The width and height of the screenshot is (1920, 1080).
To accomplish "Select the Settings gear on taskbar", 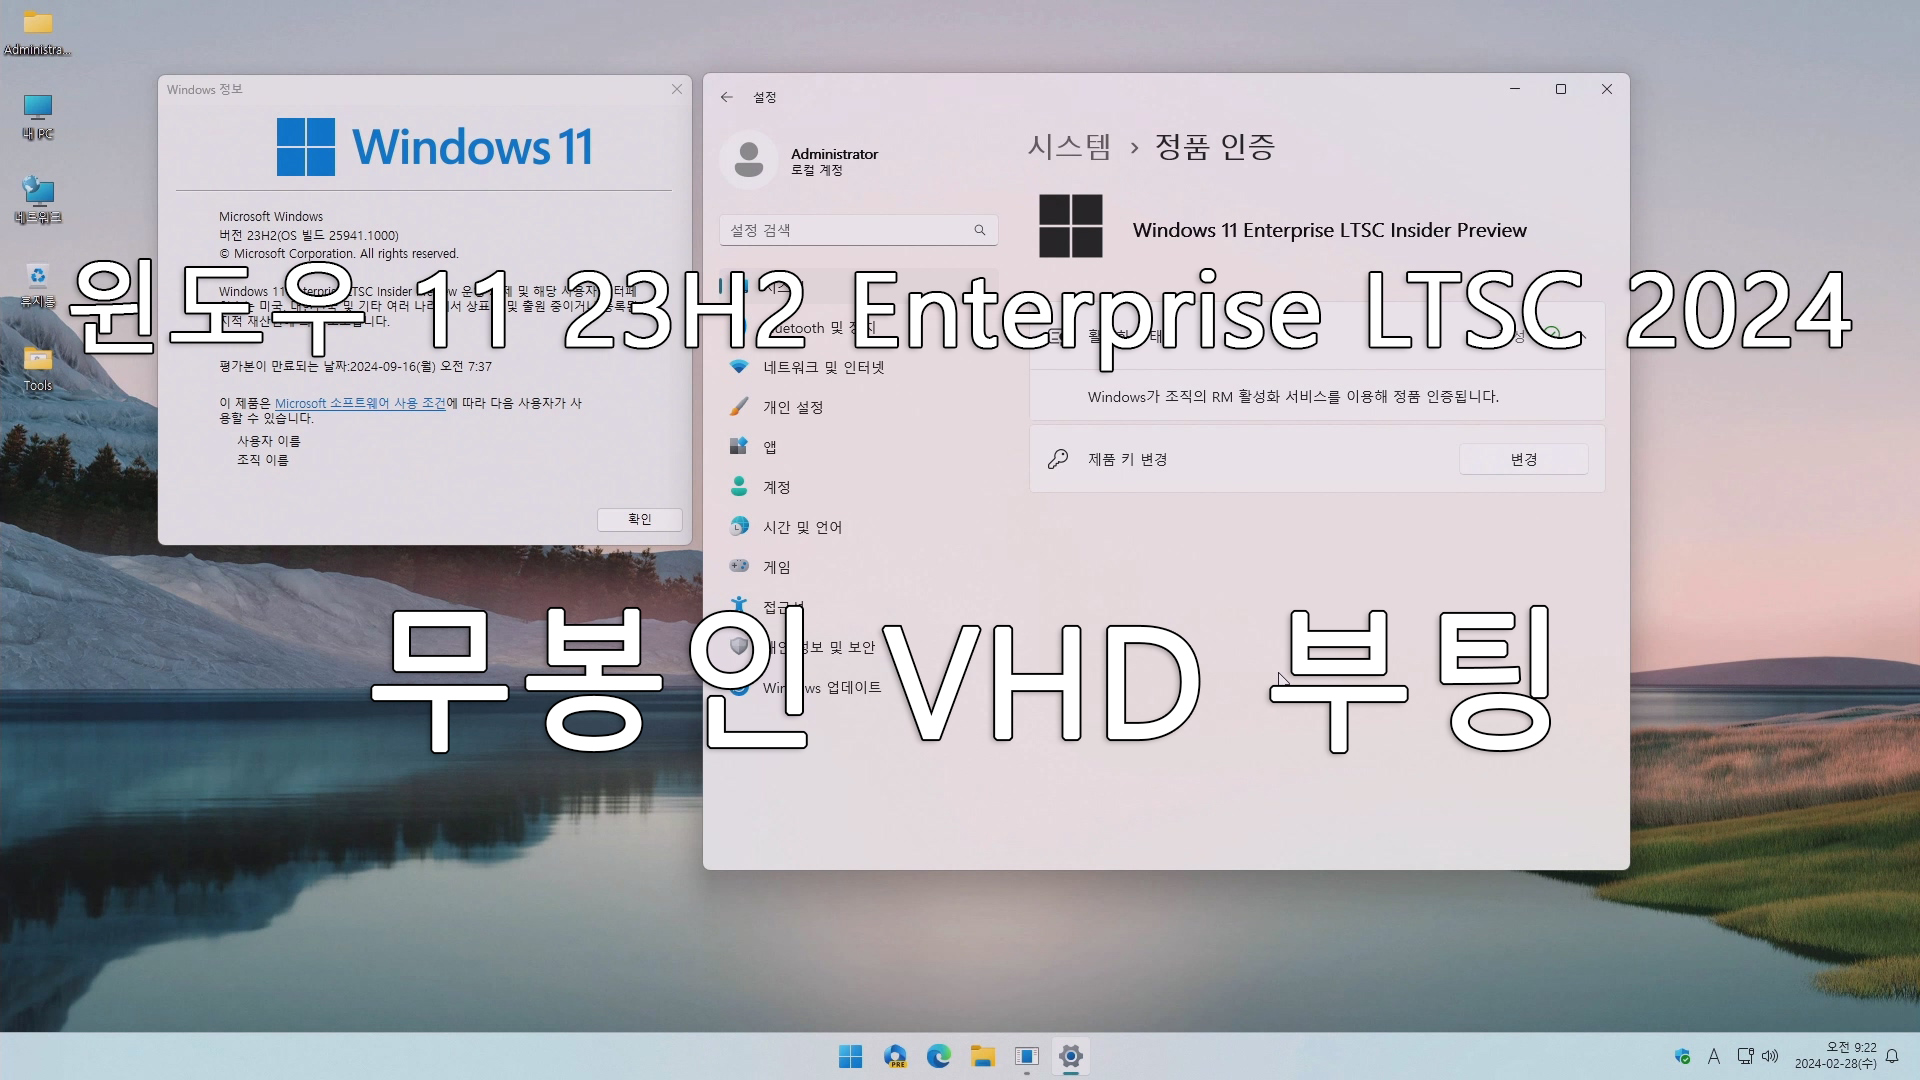I will point(1070,1056).
